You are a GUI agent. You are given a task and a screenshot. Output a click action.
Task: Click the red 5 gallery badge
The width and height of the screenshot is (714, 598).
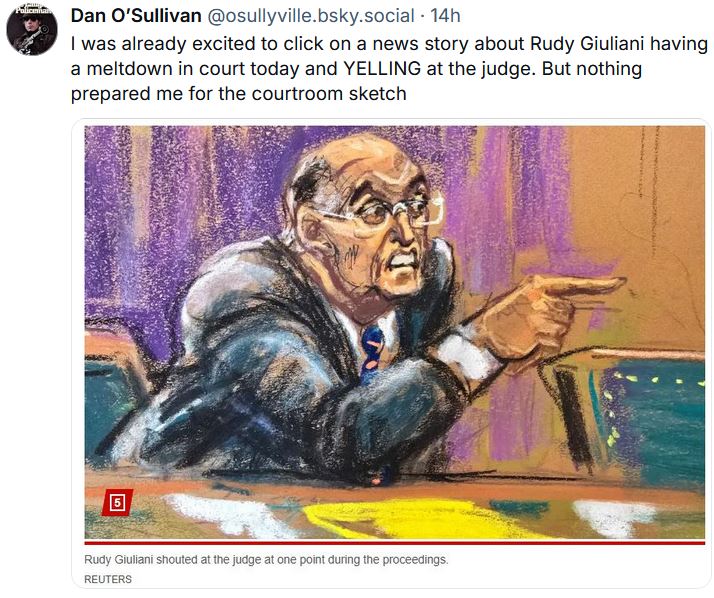click(x=117, y=502)
